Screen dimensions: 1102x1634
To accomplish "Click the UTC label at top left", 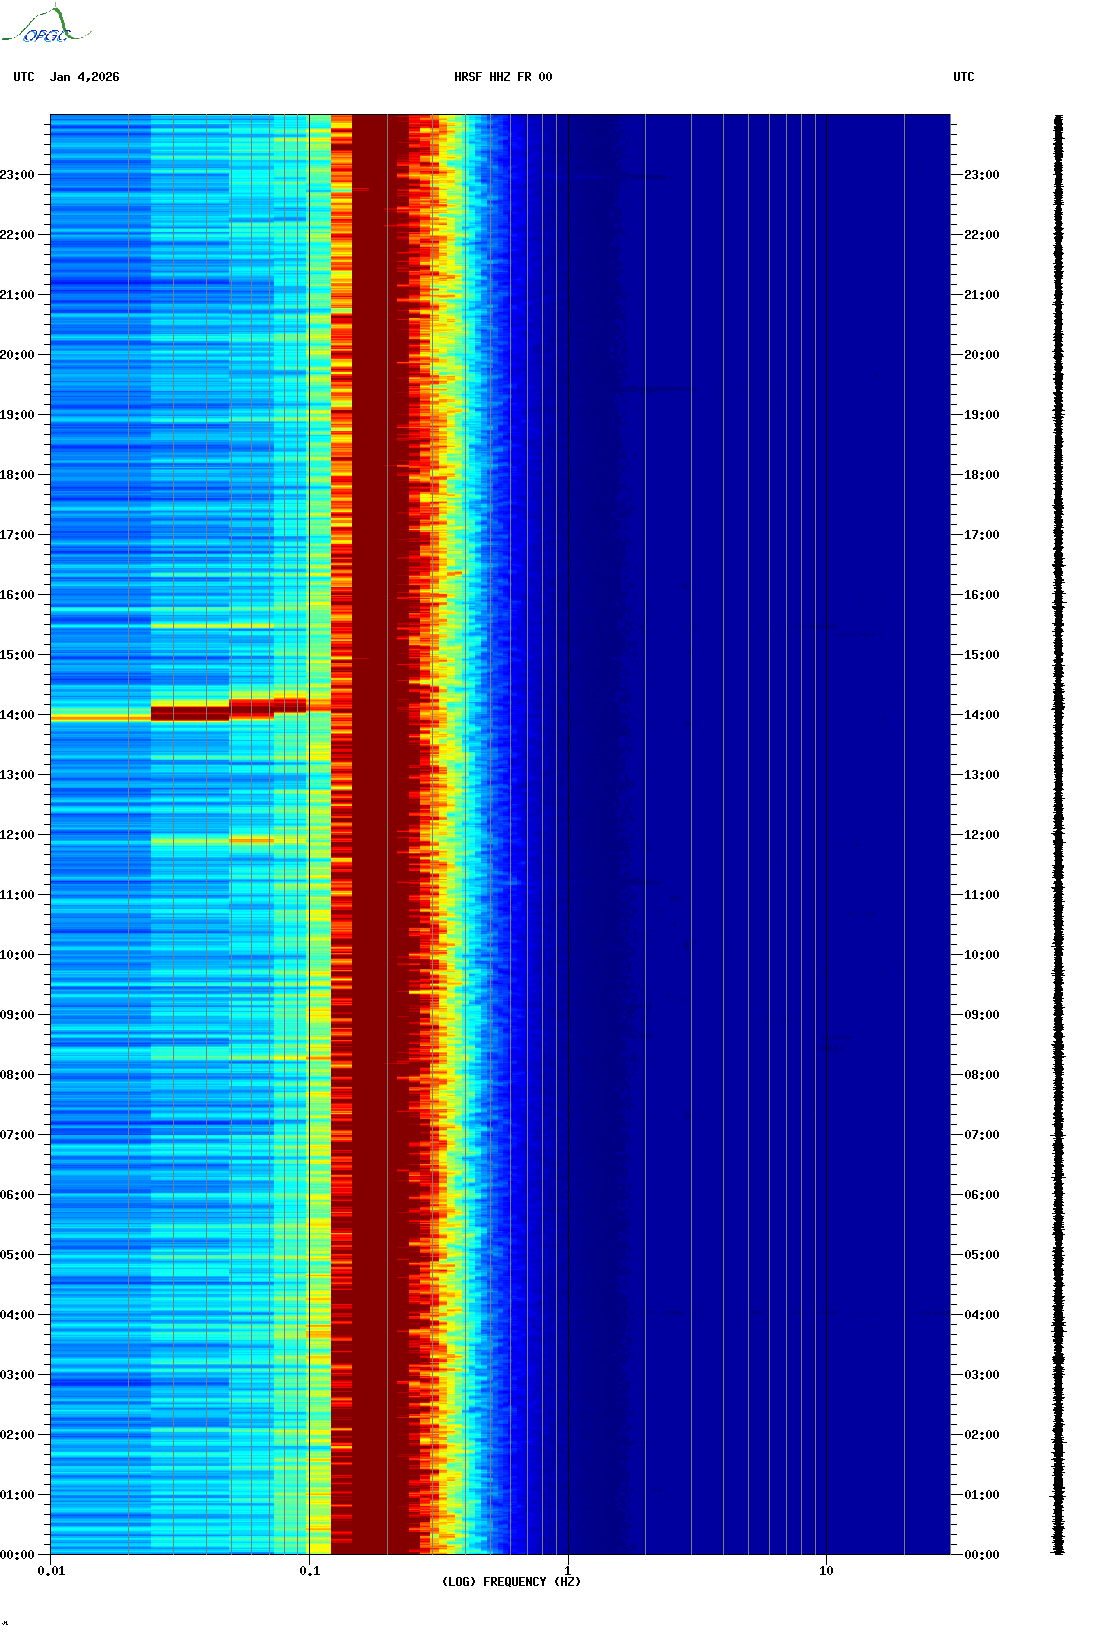I will pyautogui.click(x=24, y=77).
